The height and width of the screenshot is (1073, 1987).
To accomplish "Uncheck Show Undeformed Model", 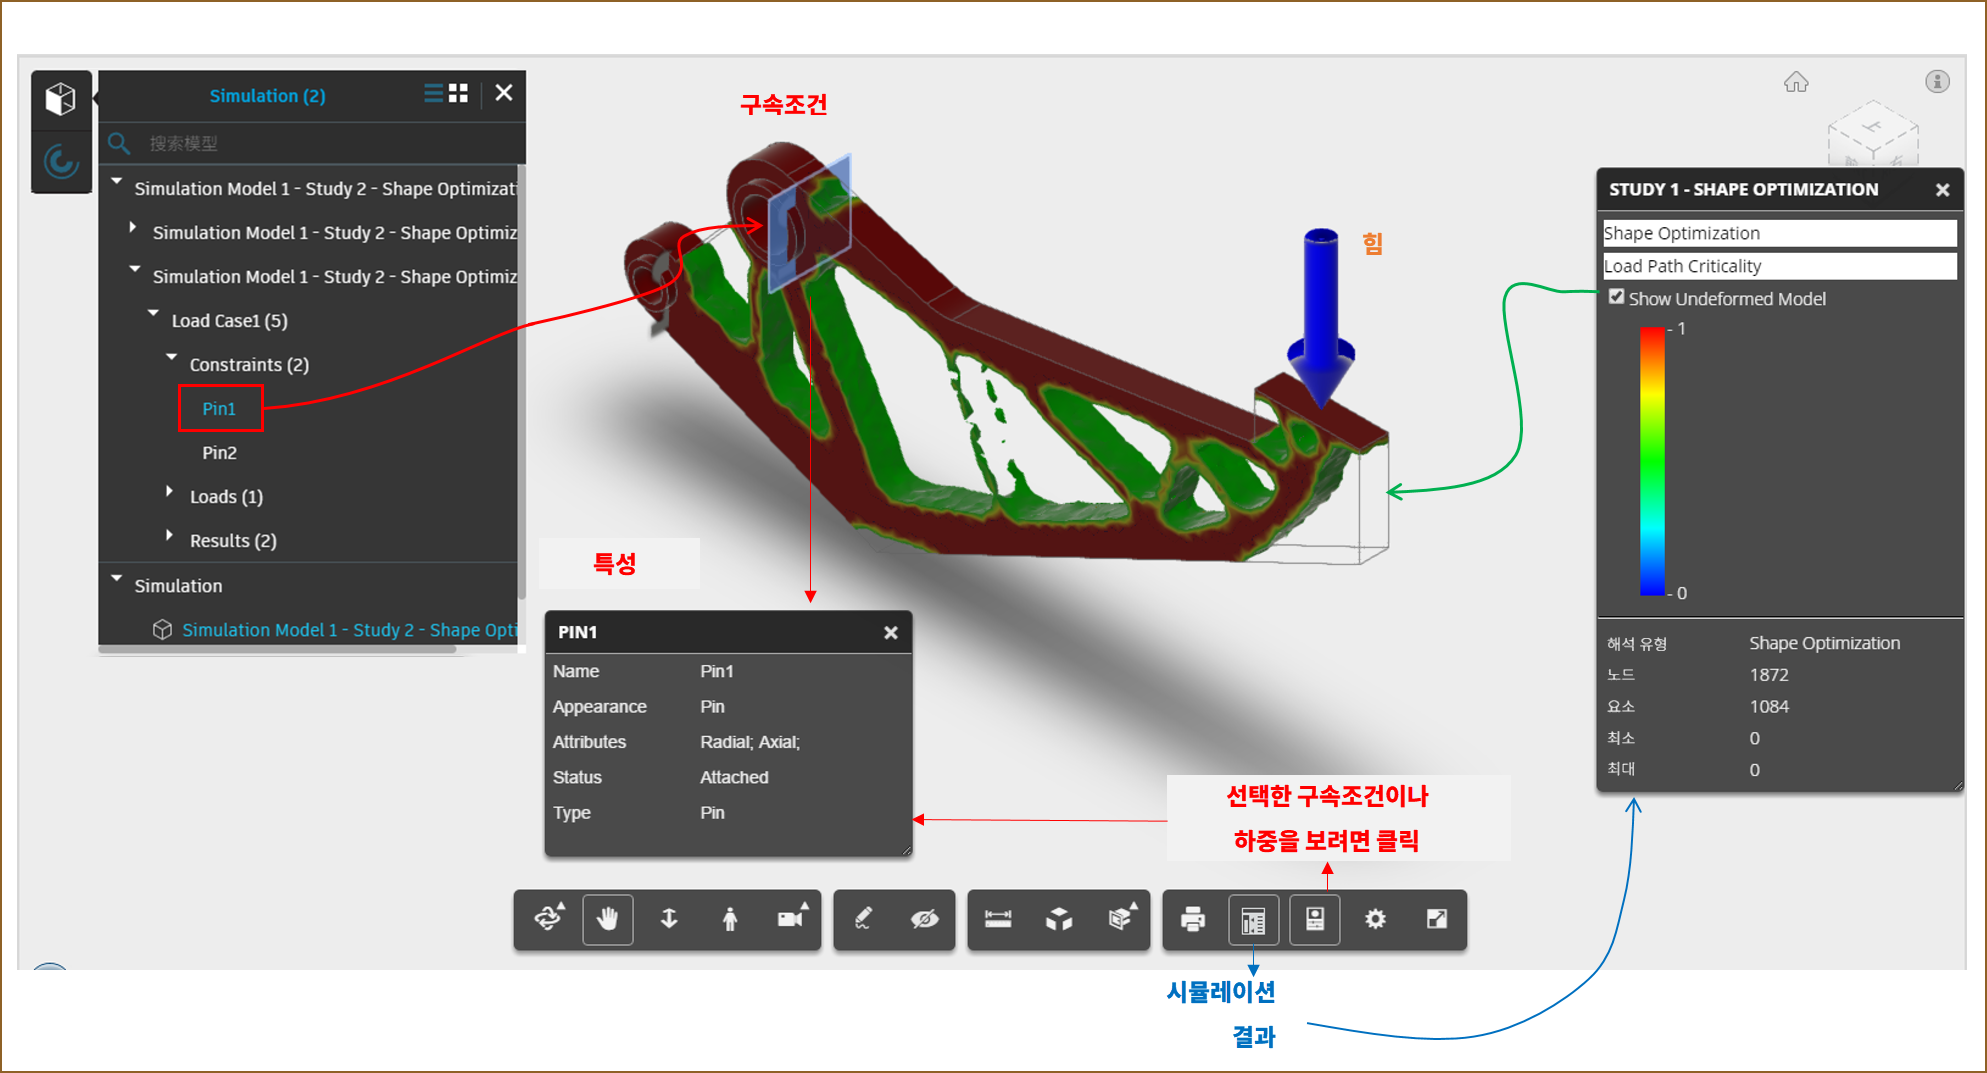I will (x=1616, y=297).
